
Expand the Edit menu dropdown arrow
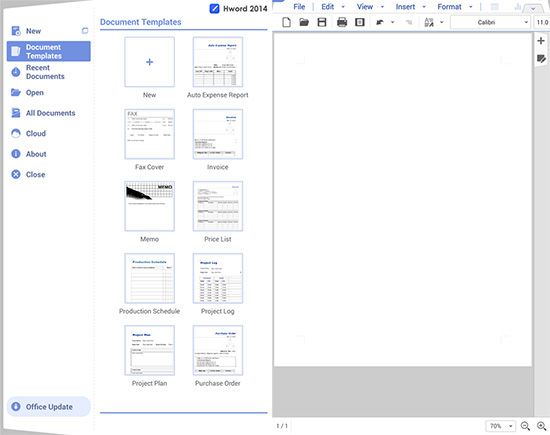pyautogui.click(x=343, y=7)
